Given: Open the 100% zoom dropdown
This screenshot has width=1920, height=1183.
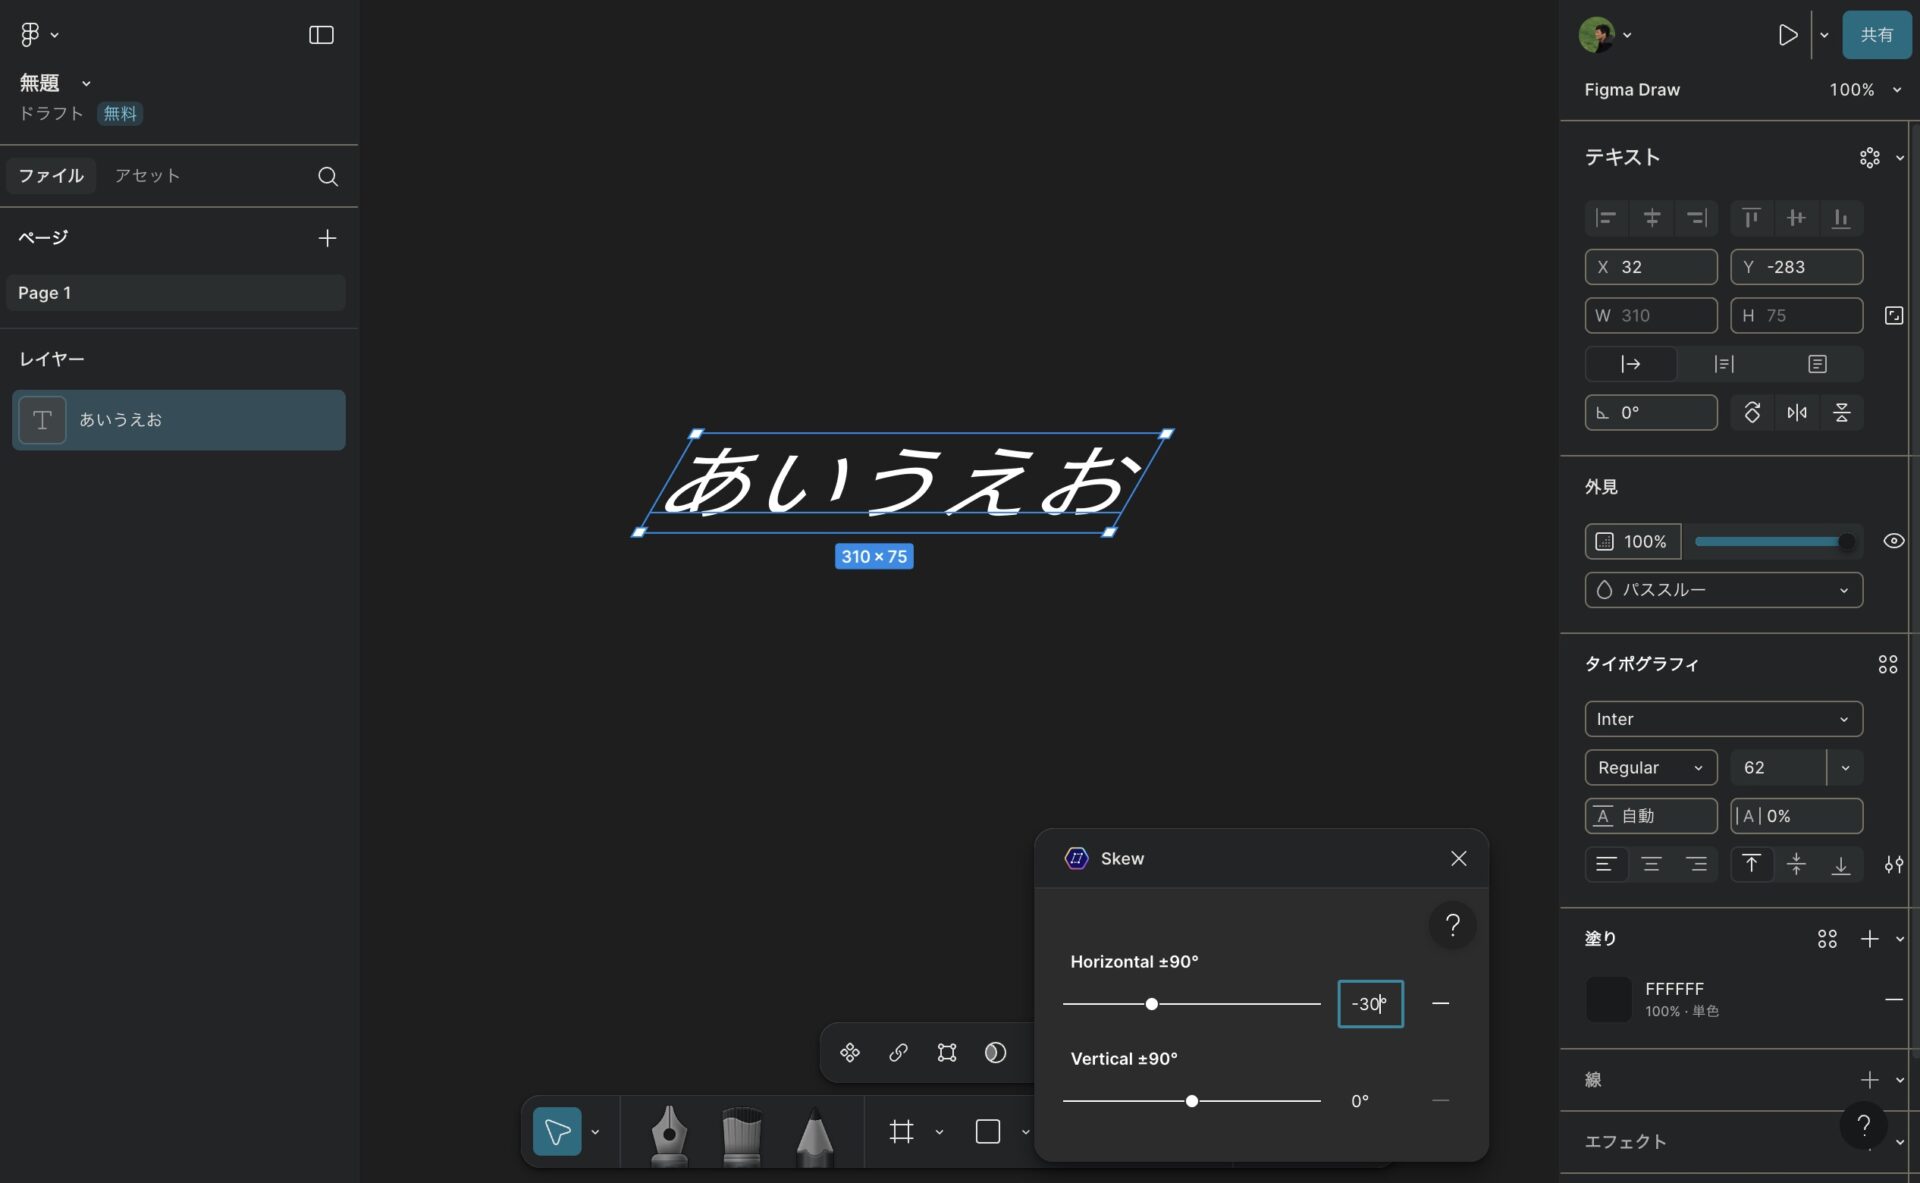Looking at the screenshot, I should pyautogui.click(x=1865, y=90).
